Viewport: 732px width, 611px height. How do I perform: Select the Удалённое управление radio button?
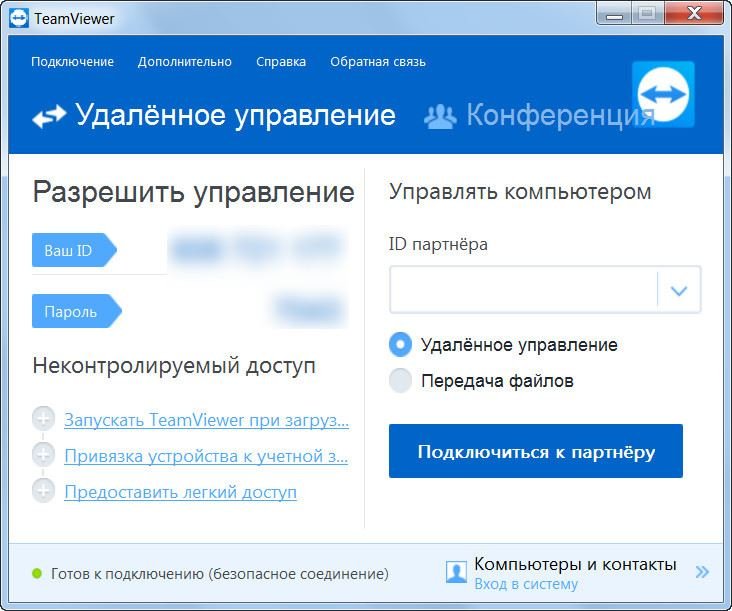coord(400,345)
